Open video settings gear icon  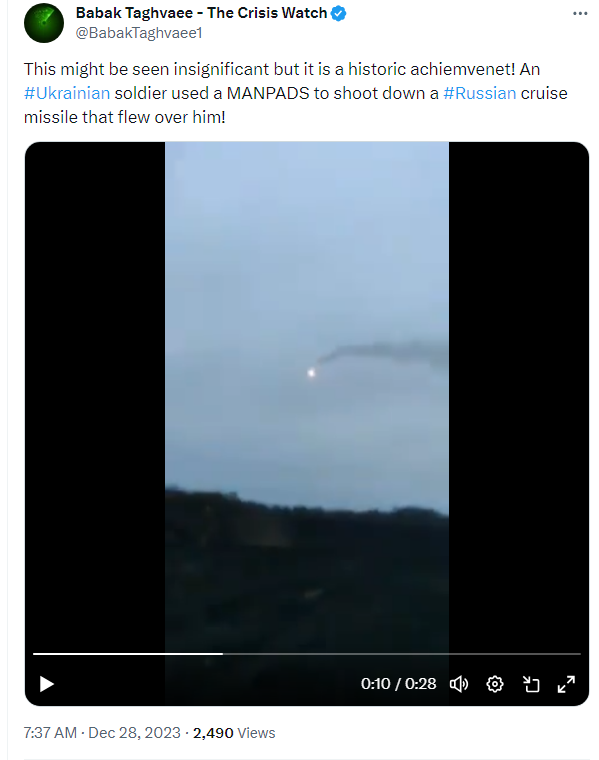[495, 684]
